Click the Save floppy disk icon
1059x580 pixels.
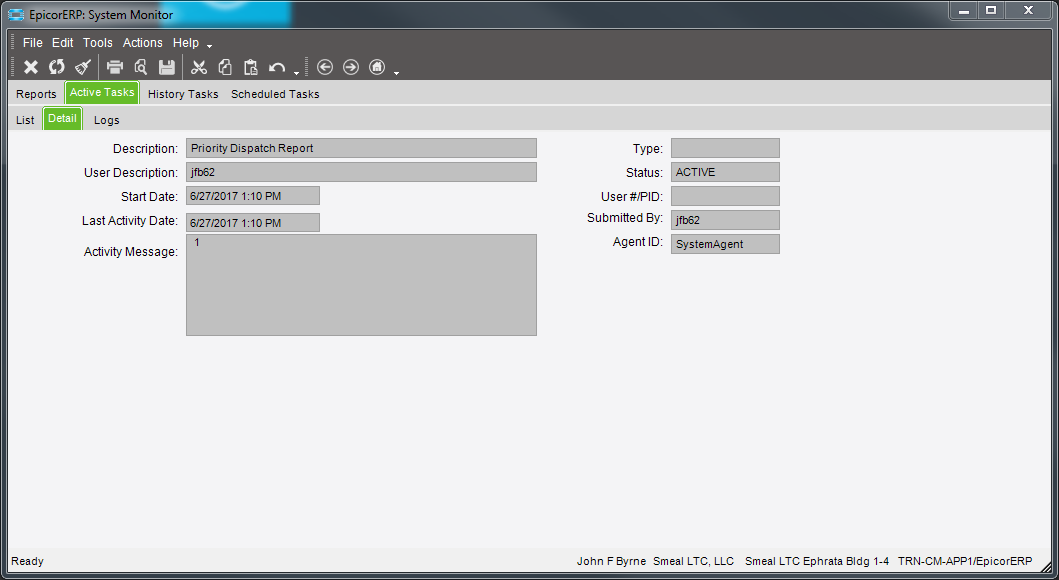[167, 67]
